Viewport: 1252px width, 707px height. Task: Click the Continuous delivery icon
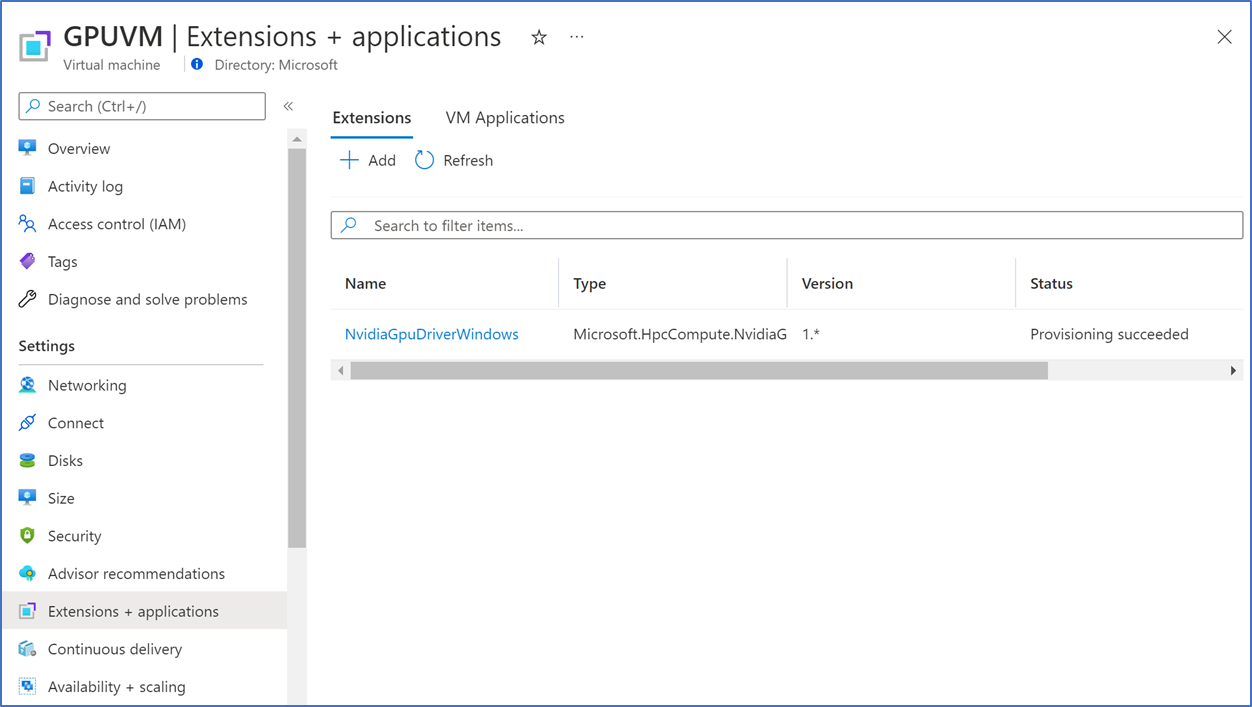click(x=28, y=649)
